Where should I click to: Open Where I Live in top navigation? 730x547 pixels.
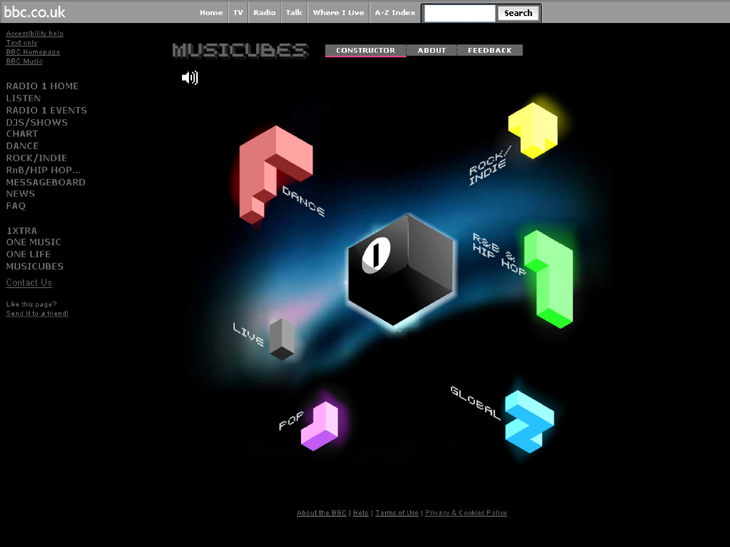click(338, 13)
